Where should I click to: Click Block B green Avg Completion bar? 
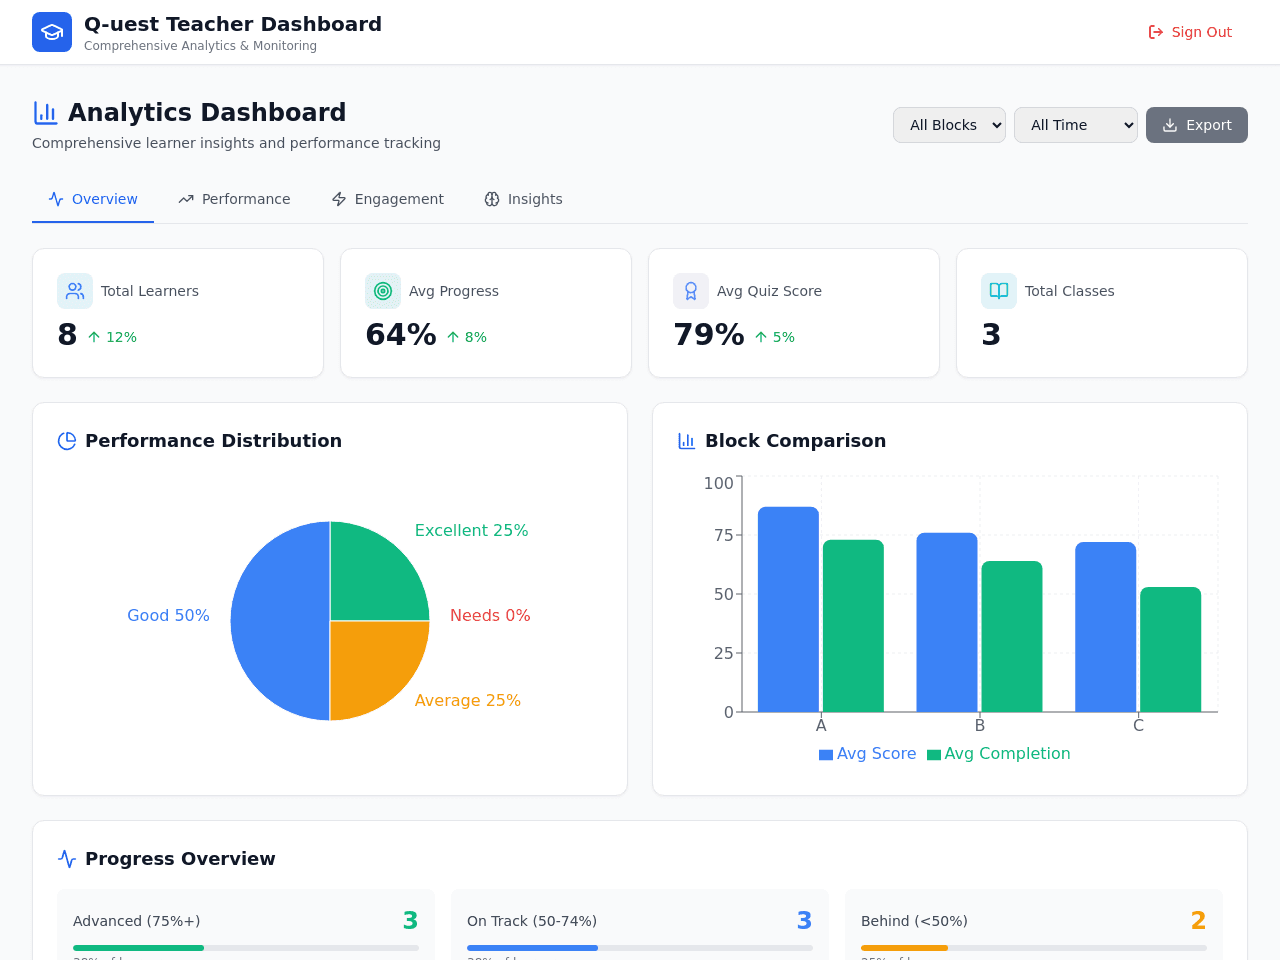point(1012,636)
